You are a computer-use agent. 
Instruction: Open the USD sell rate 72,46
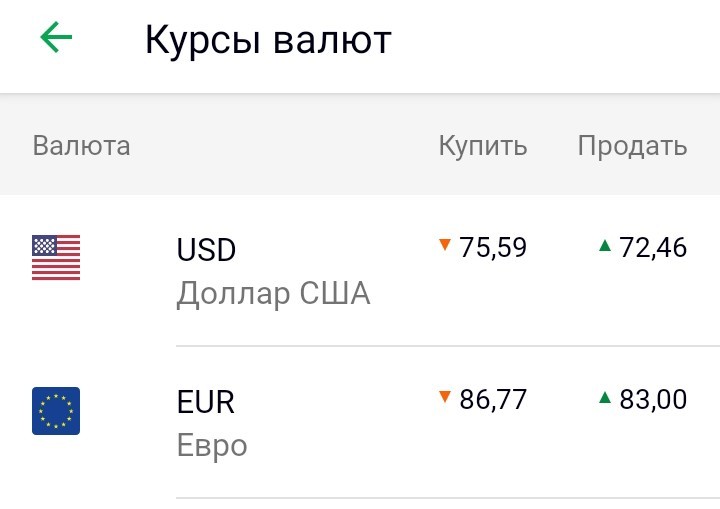(653, 247)
